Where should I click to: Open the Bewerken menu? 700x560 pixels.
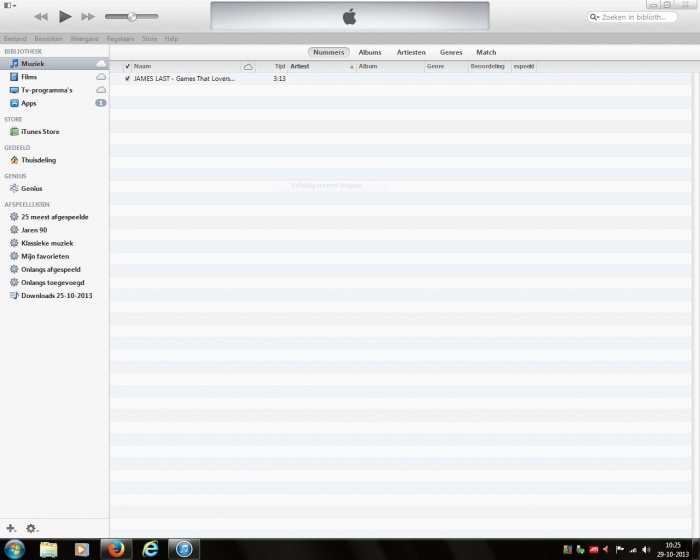tap(48, 39)
